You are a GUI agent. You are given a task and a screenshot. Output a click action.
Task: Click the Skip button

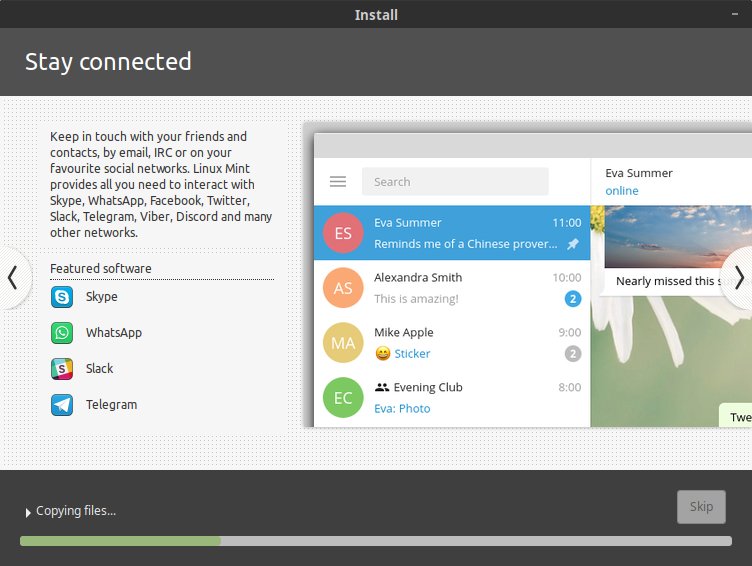click(701, 507)
